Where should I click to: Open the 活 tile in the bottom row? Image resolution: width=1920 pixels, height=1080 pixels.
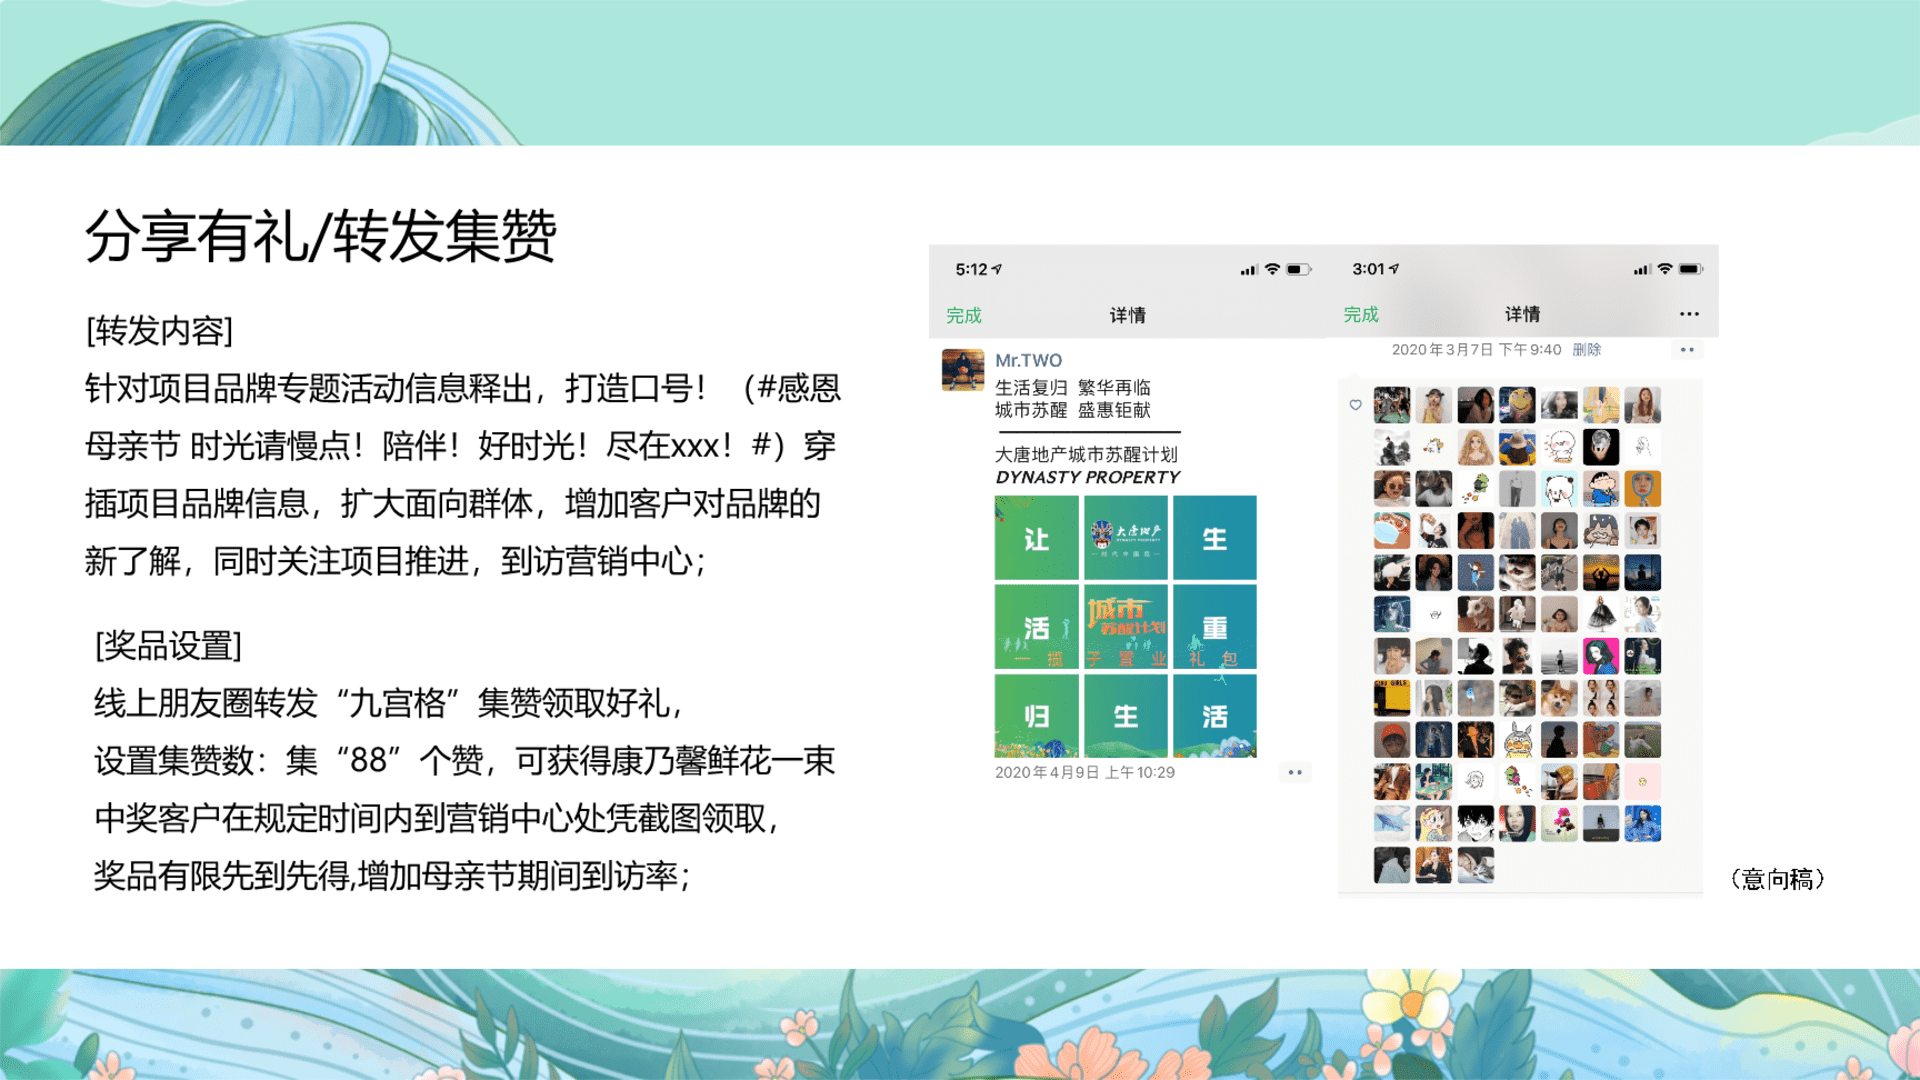pyautogui.click(x=1215, y=716)
